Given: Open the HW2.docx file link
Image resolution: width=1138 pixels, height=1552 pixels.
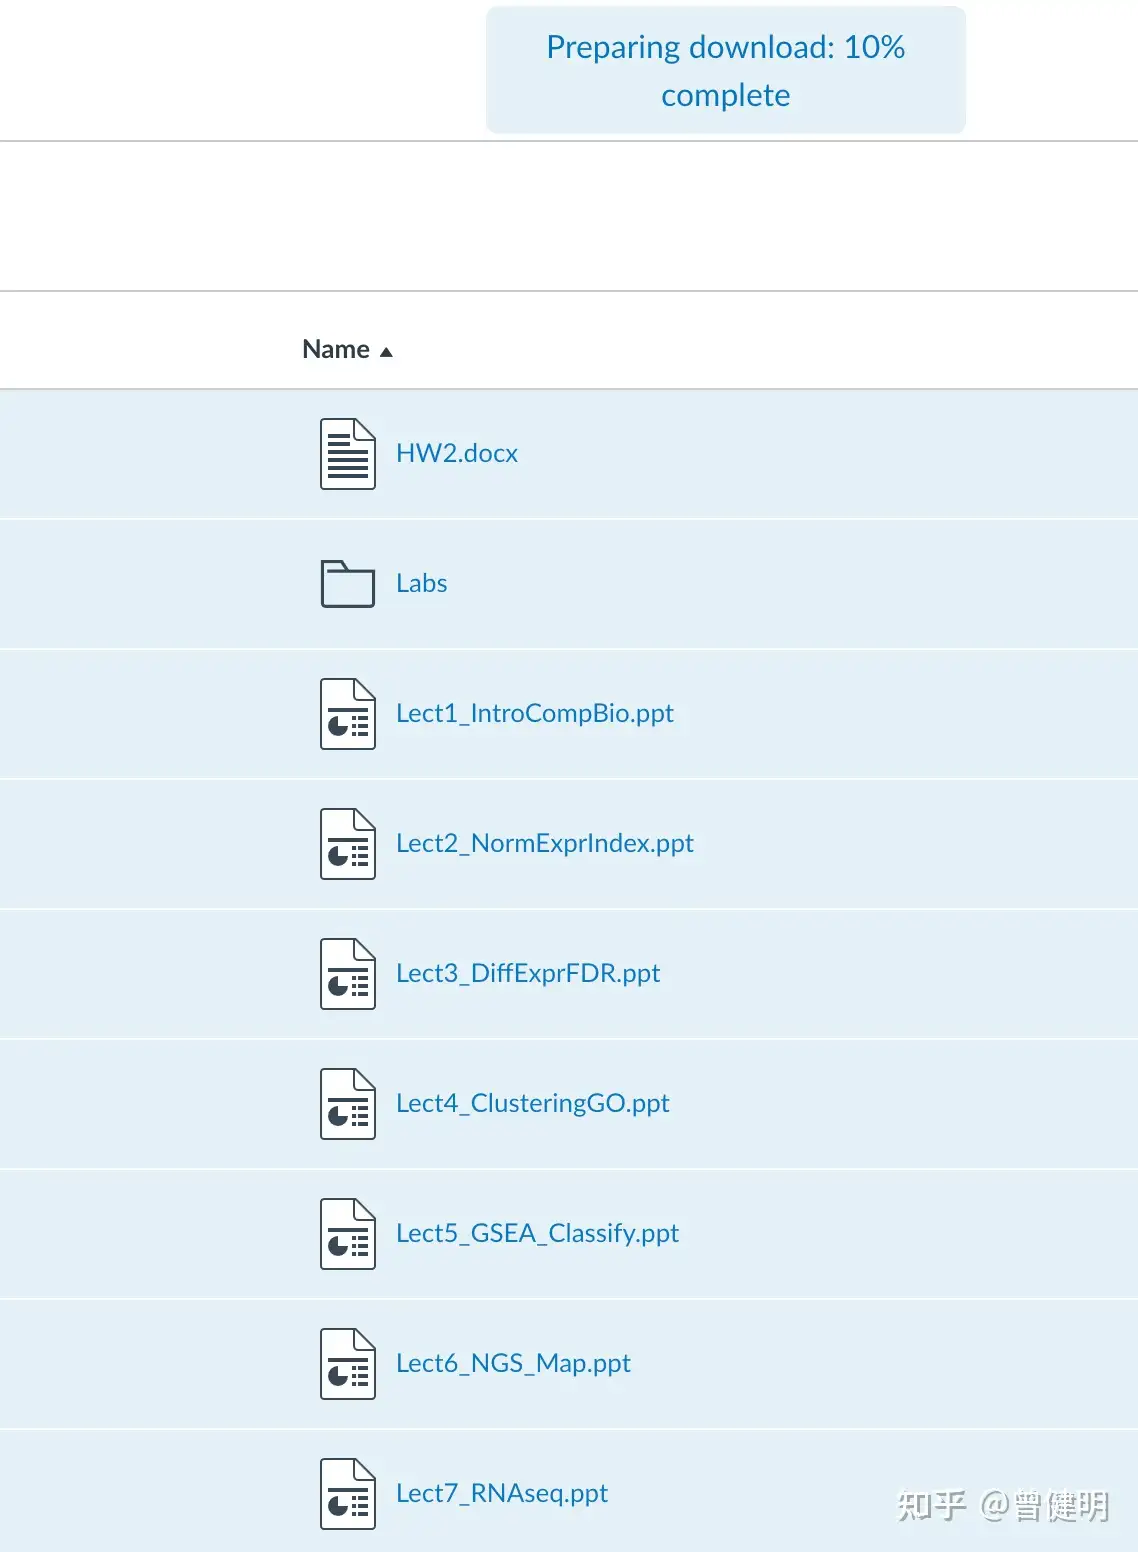Looking at the screenshot, I should pos(457,453).
